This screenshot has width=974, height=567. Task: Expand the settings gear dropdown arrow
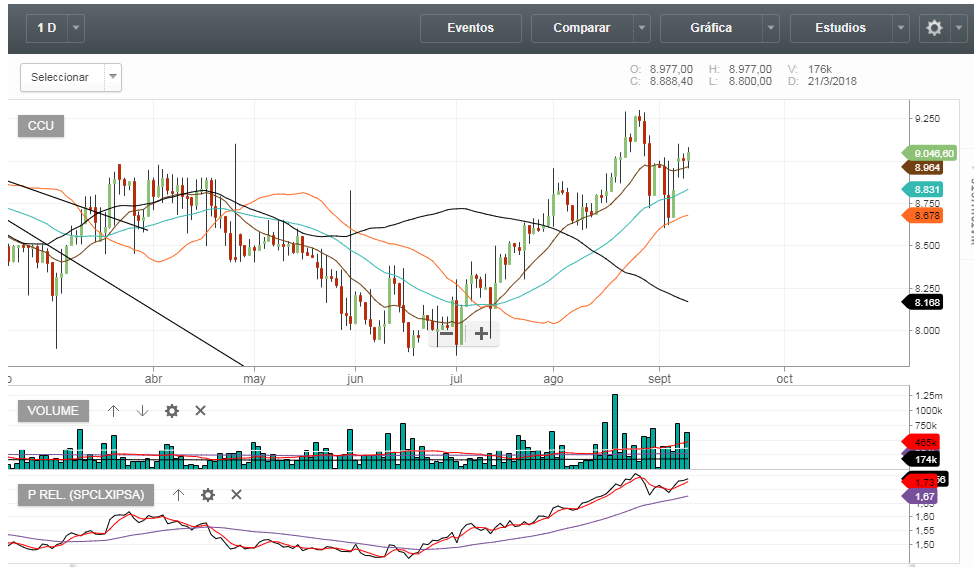click(958, 28)
